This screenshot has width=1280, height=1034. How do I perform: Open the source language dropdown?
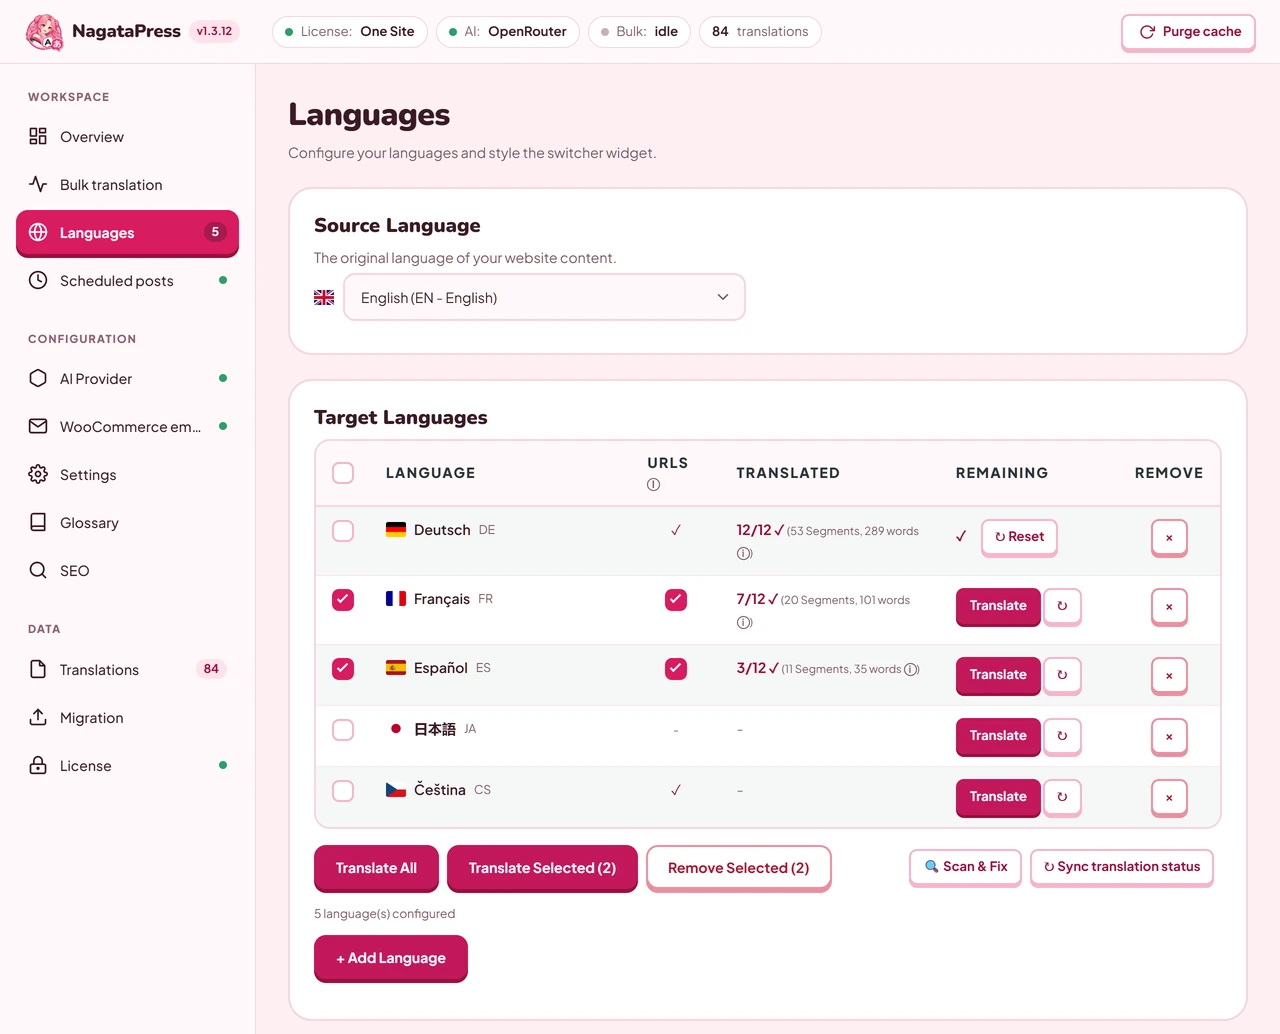(544, 298)
